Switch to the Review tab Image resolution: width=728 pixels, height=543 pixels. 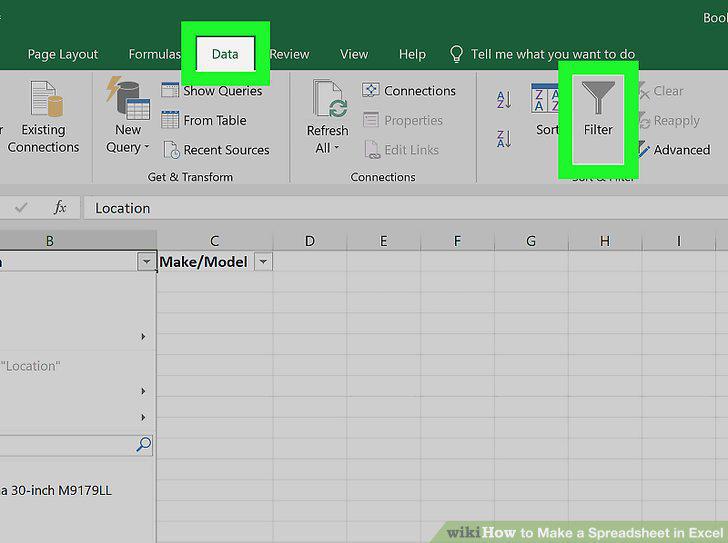(290, 54)
